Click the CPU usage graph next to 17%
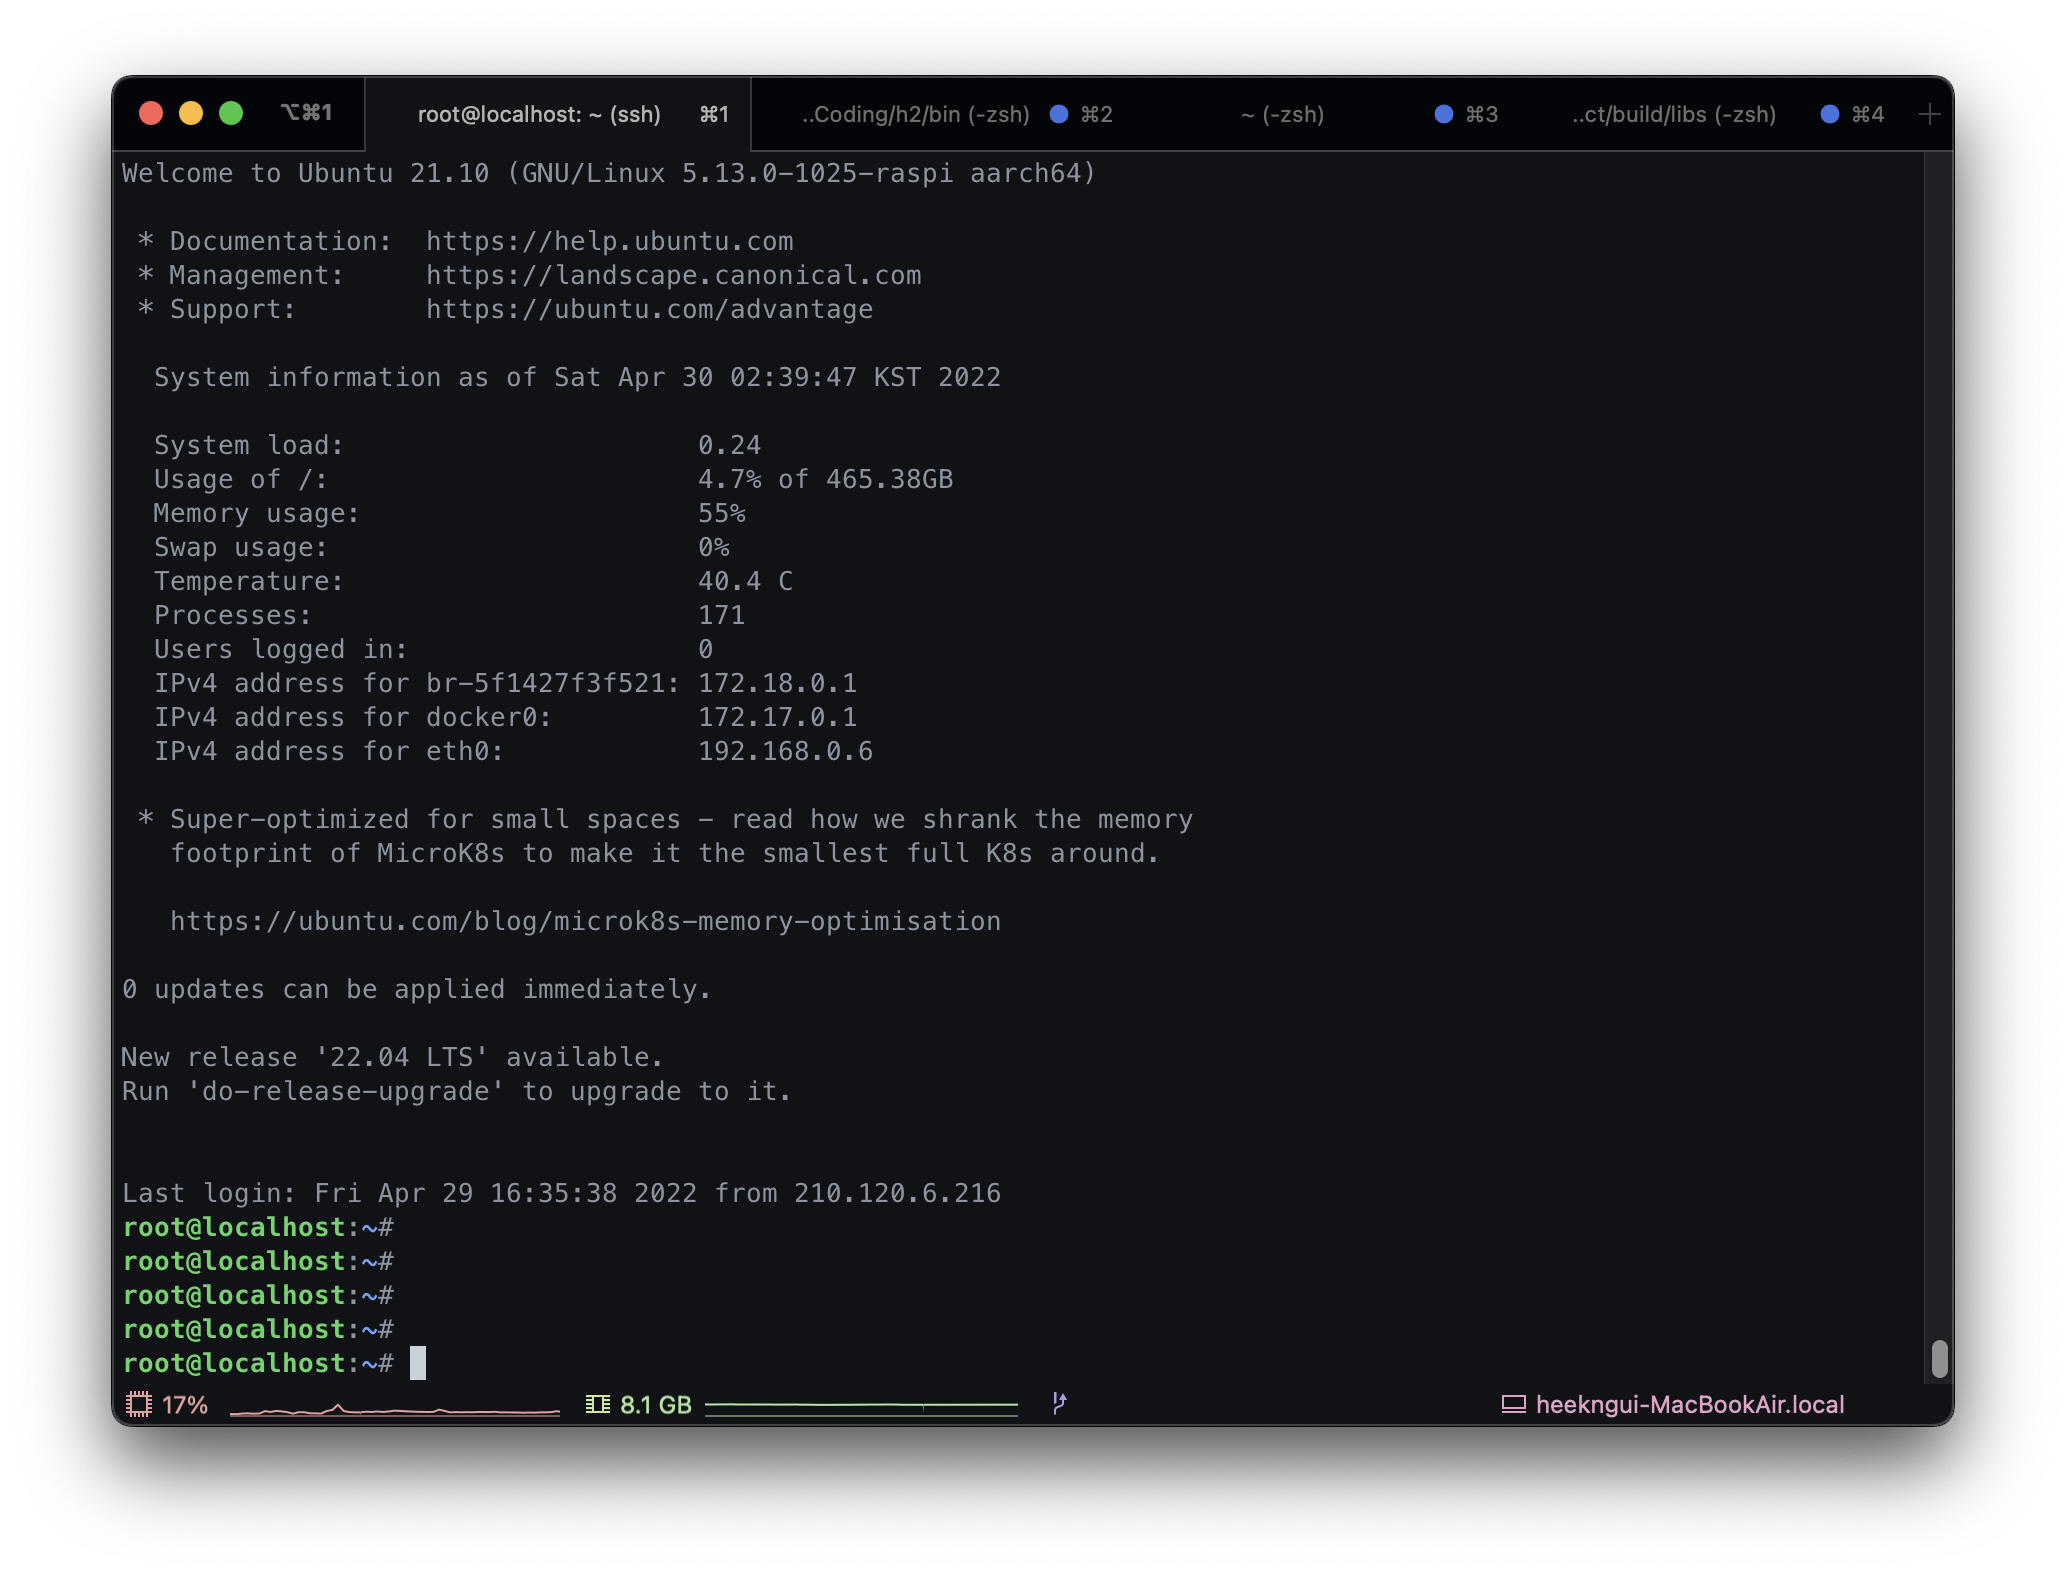2066x1574 pixels. click(x=394, y=1409)
